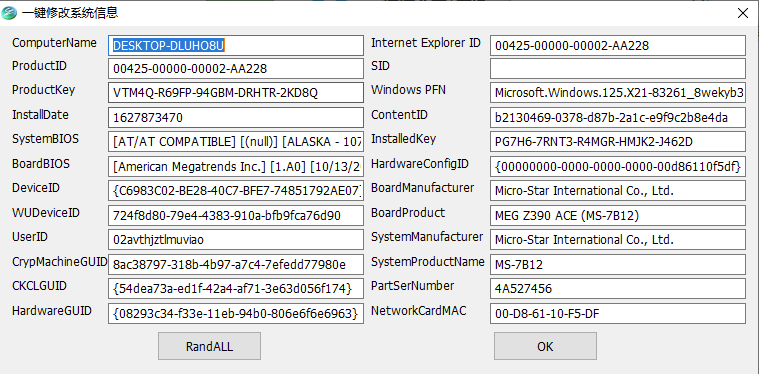Click the empty SID field
Viewport: 759px width, 374px height.
coord(618,69)
